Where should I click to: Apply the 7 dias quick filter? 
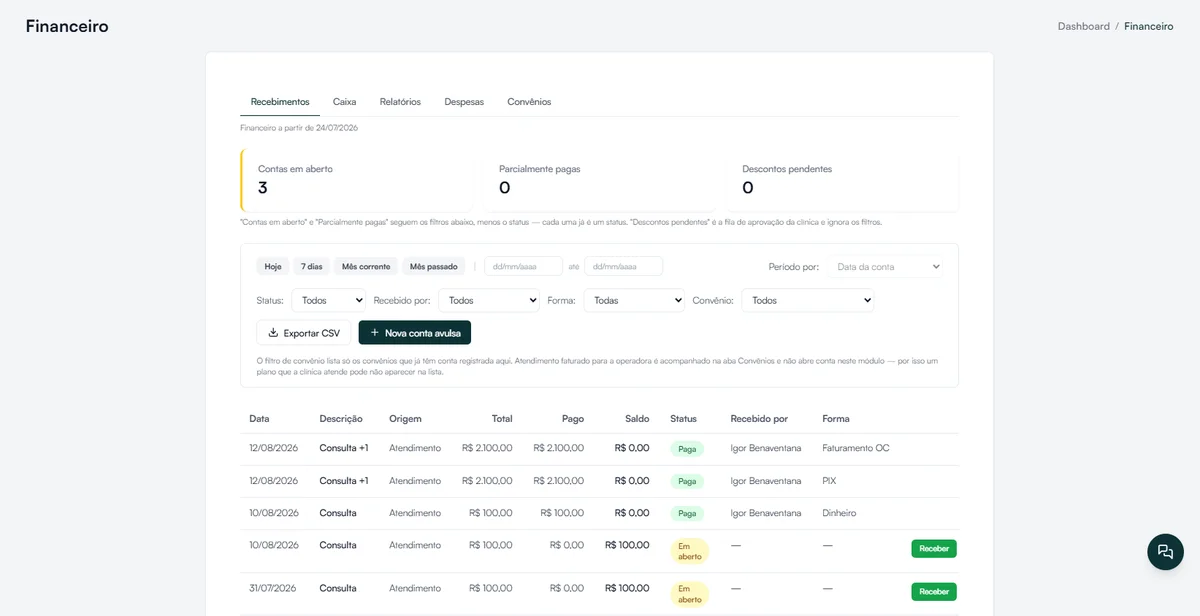point(312,267)
